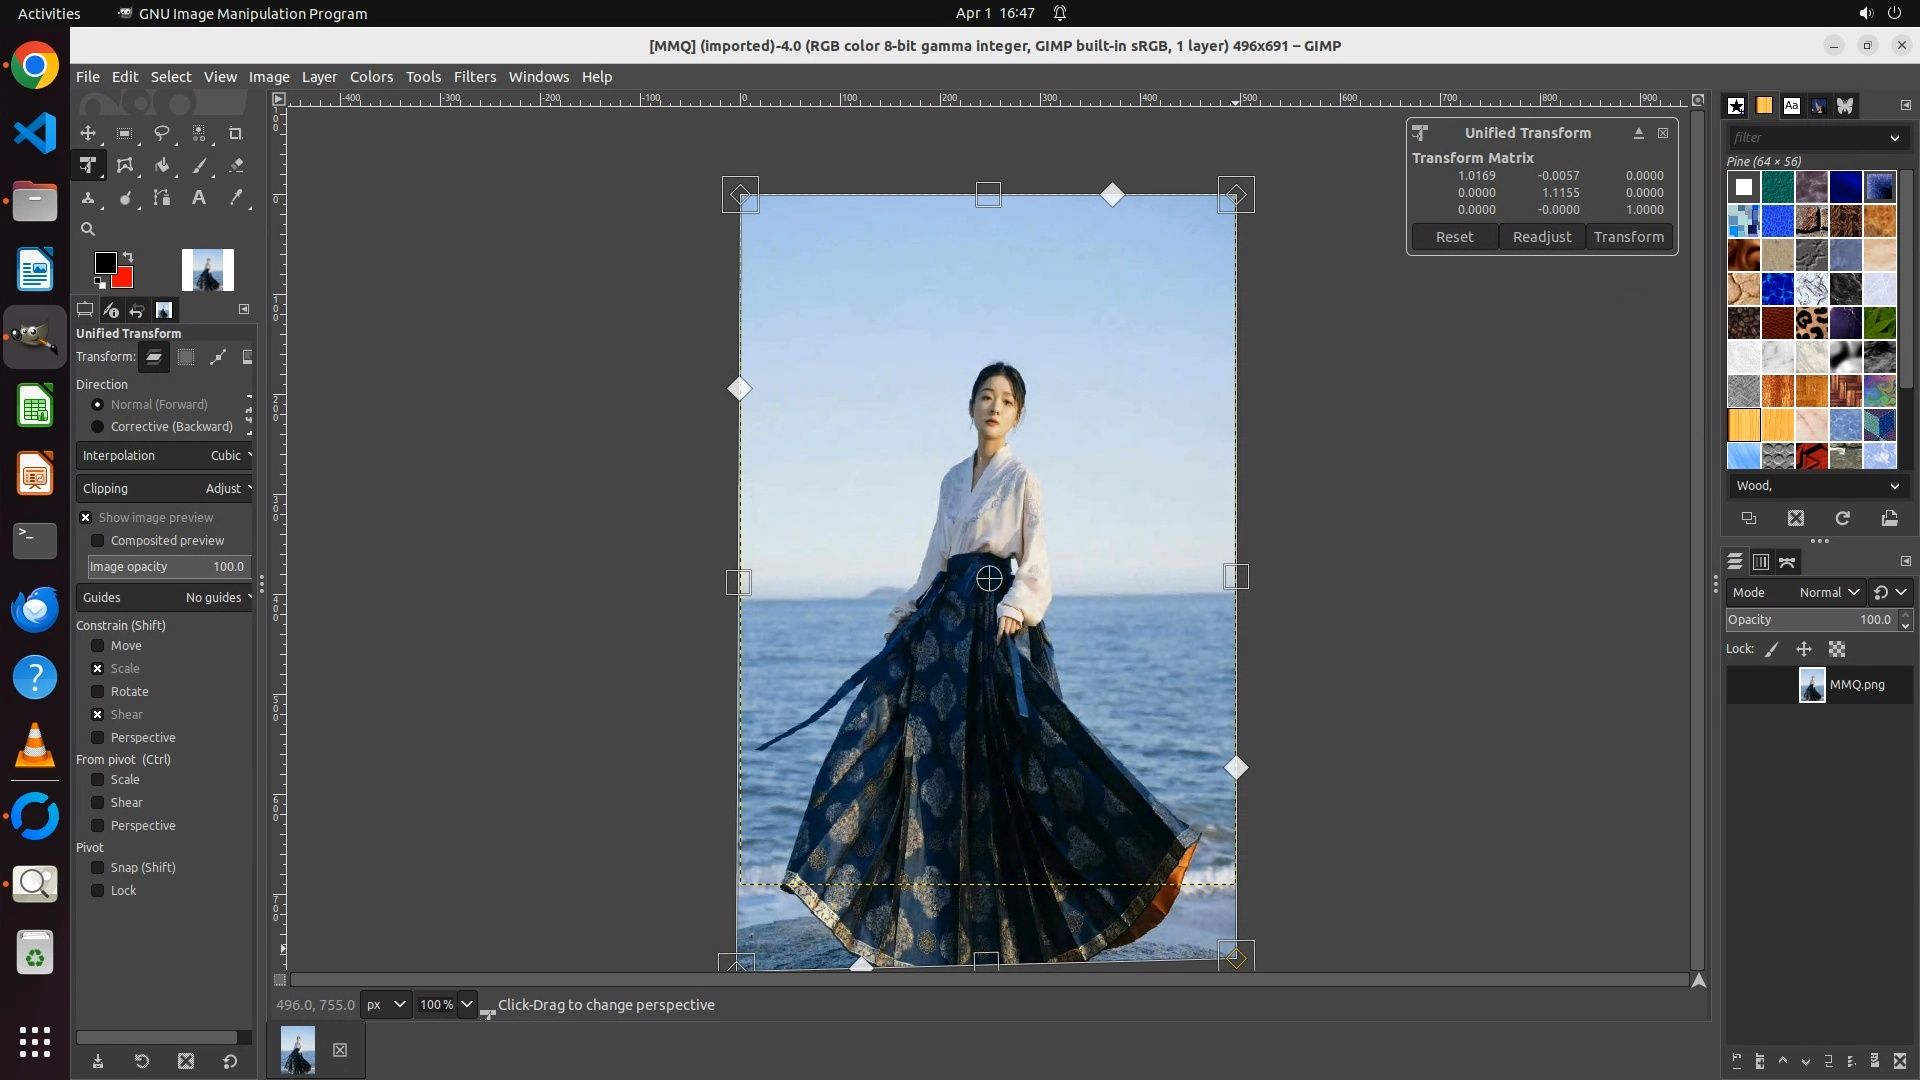Select the Eraser tool
Viewport: 1920px width, 1080px height.
pyautogui.click(x=236, y=166)
